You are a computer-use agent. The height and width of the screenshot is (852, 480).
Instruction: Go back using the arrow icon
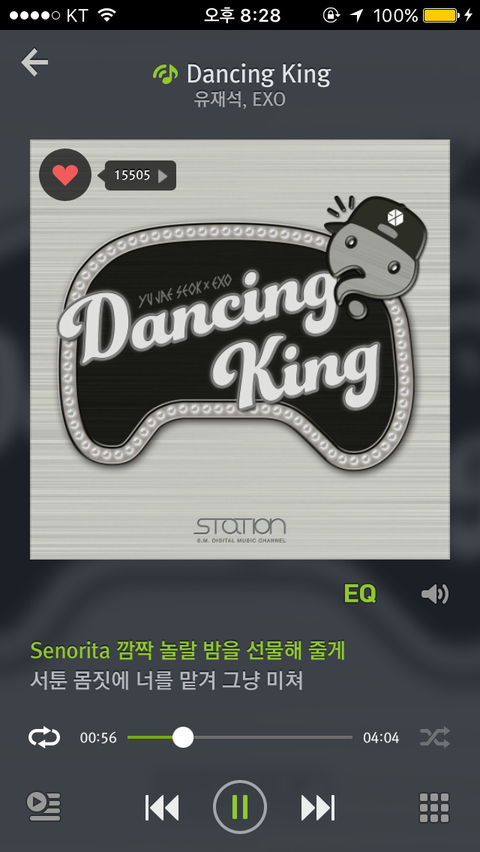(34, 62)
